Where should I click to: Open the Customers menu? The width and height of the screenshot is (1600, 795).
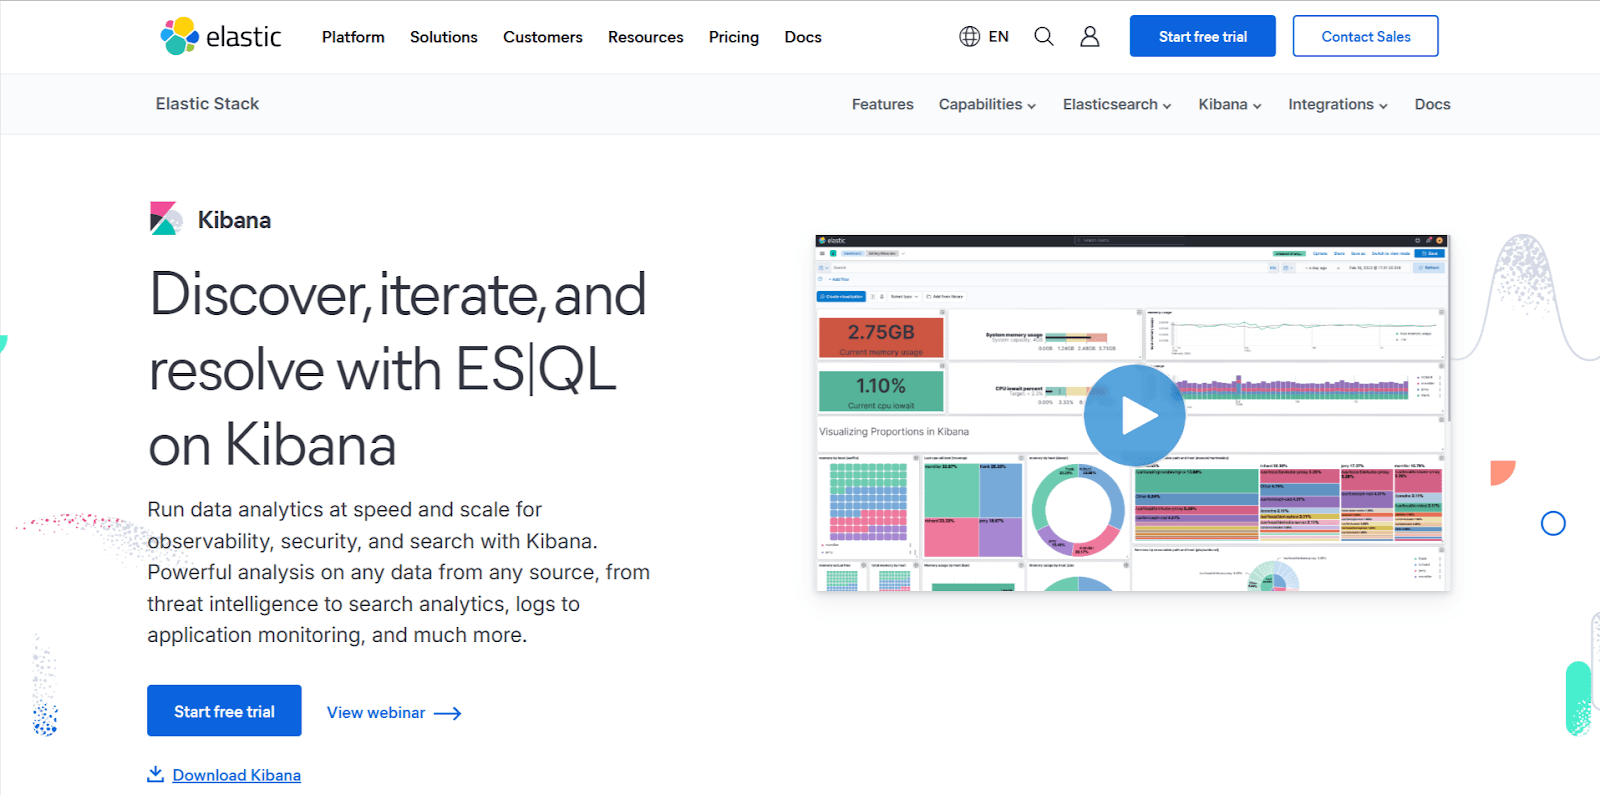[543, 37]
